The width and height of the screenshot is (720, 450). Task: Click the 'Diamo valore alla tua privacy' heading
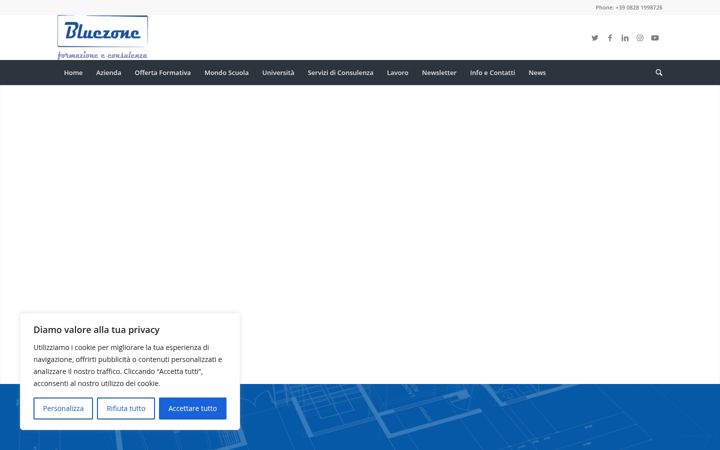coord(96,330)
